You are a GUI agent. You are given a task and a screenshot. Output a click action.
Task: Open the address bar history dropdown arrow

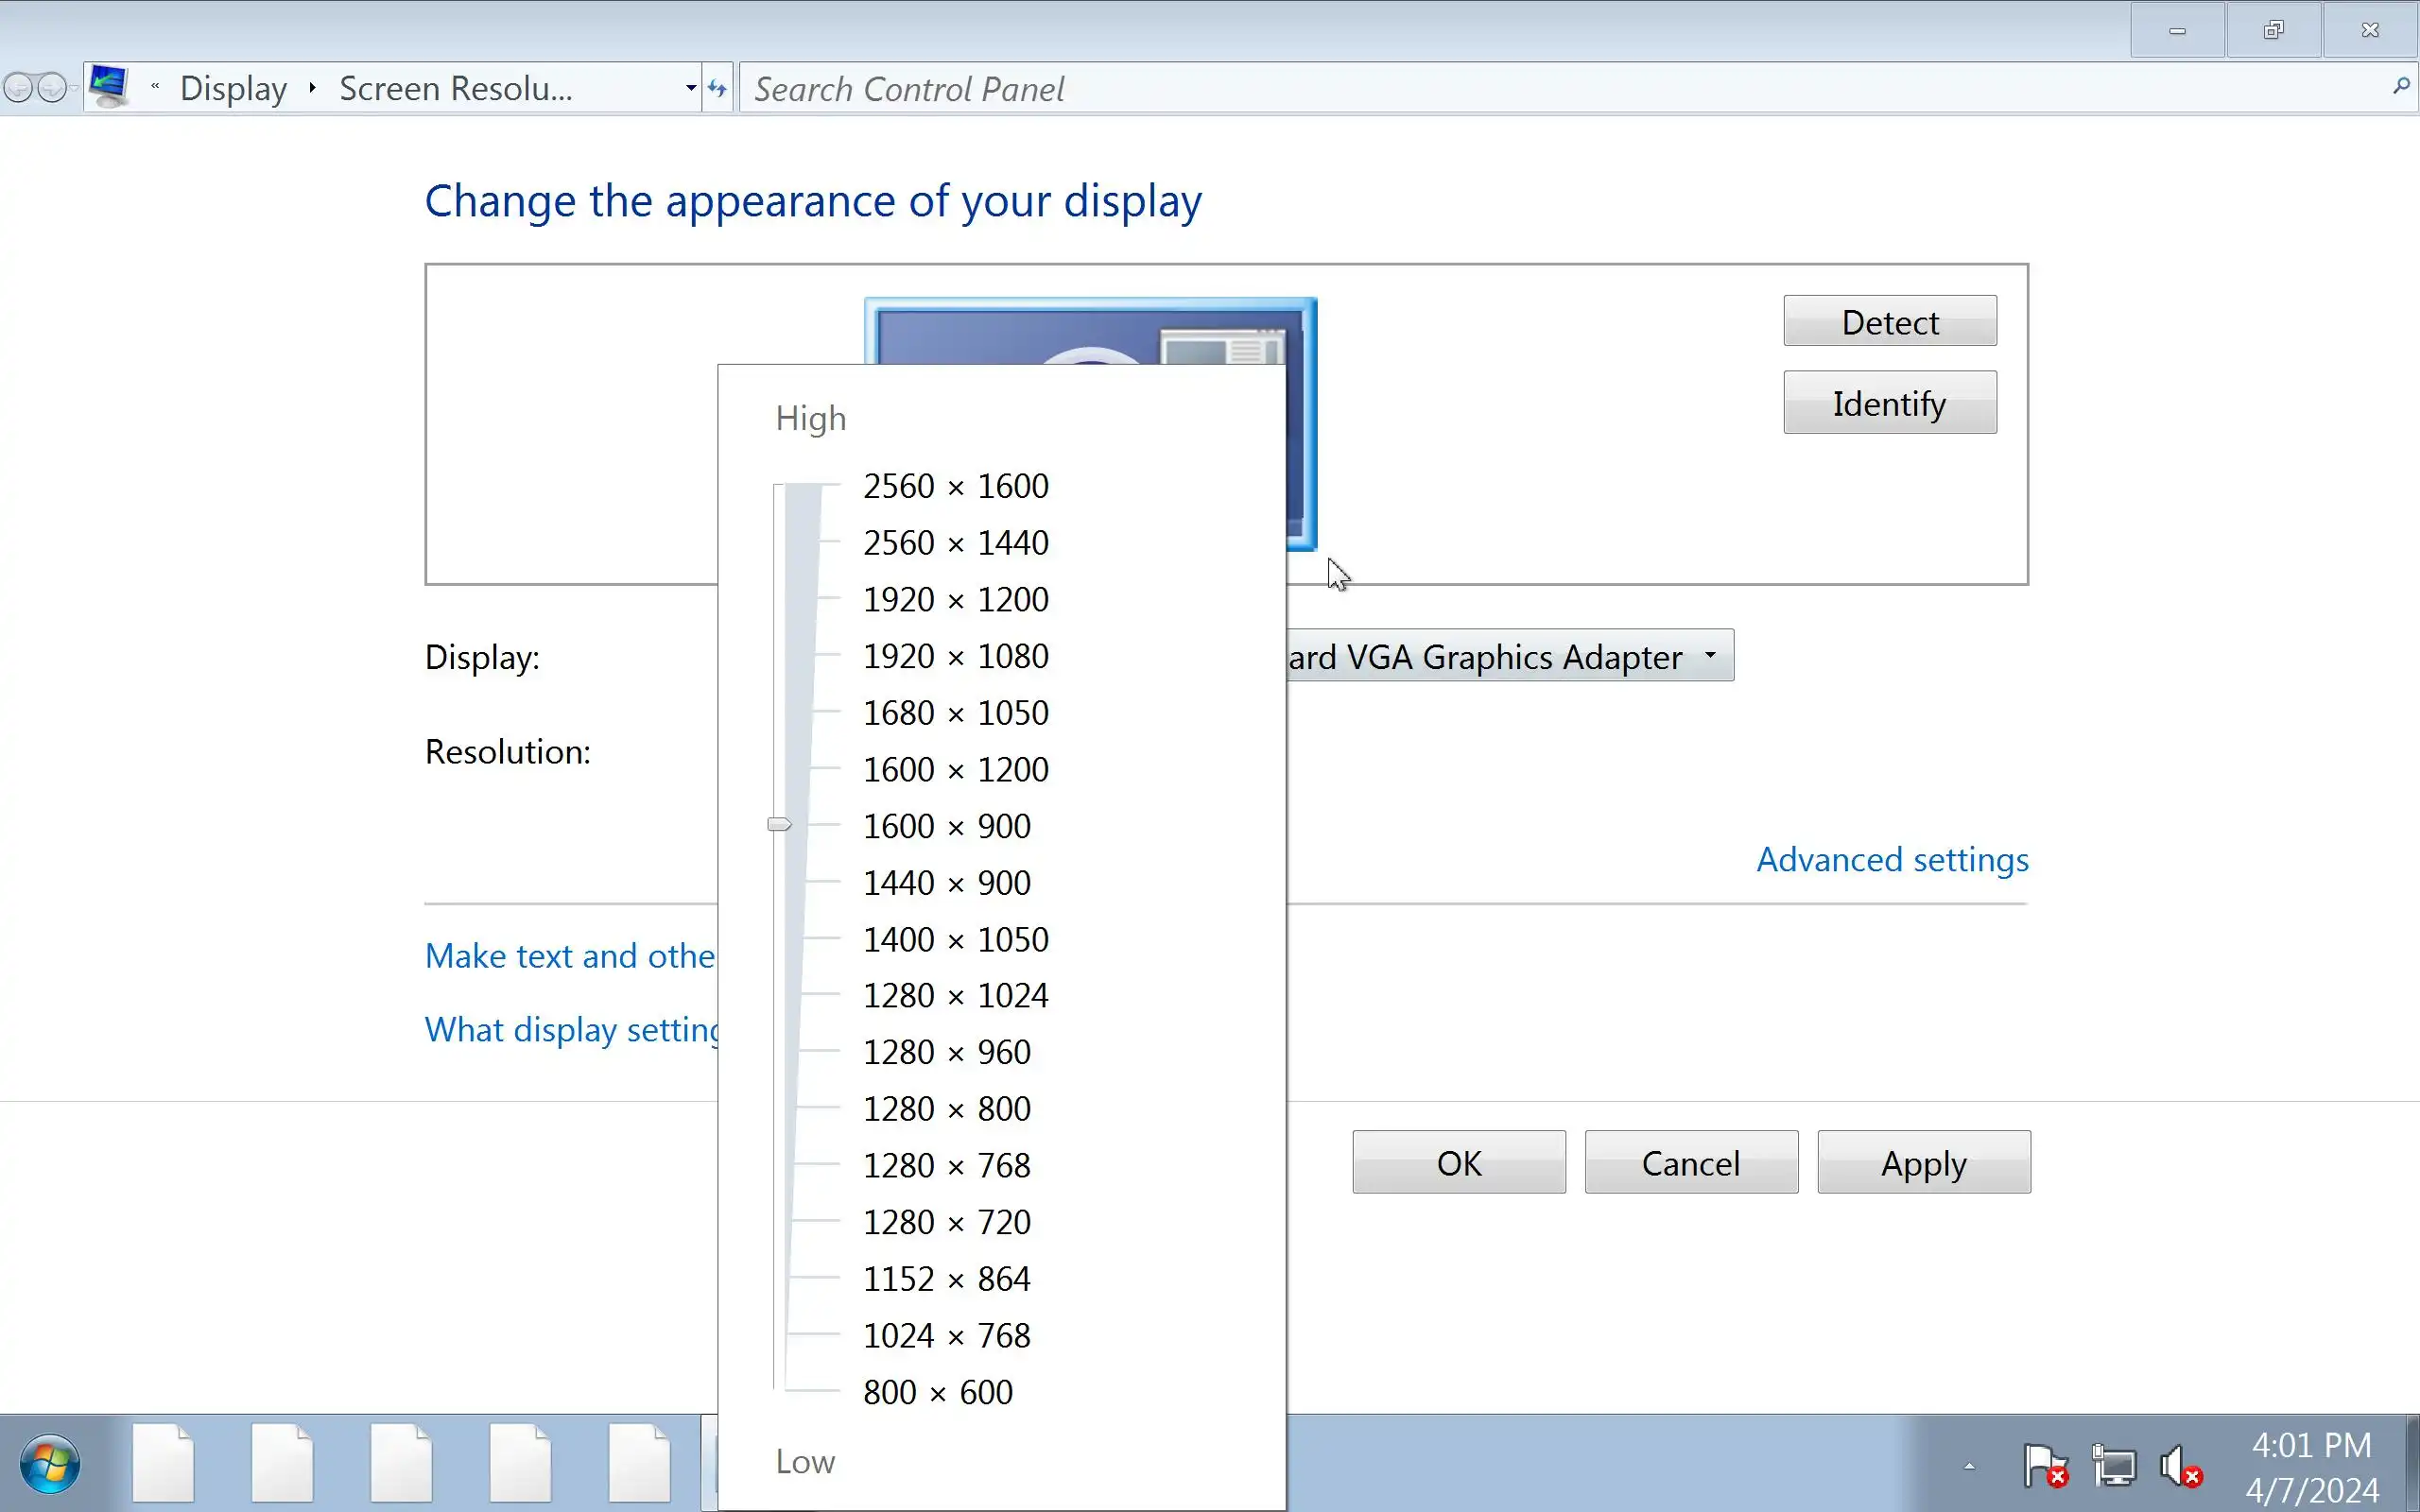pos(690,89)
